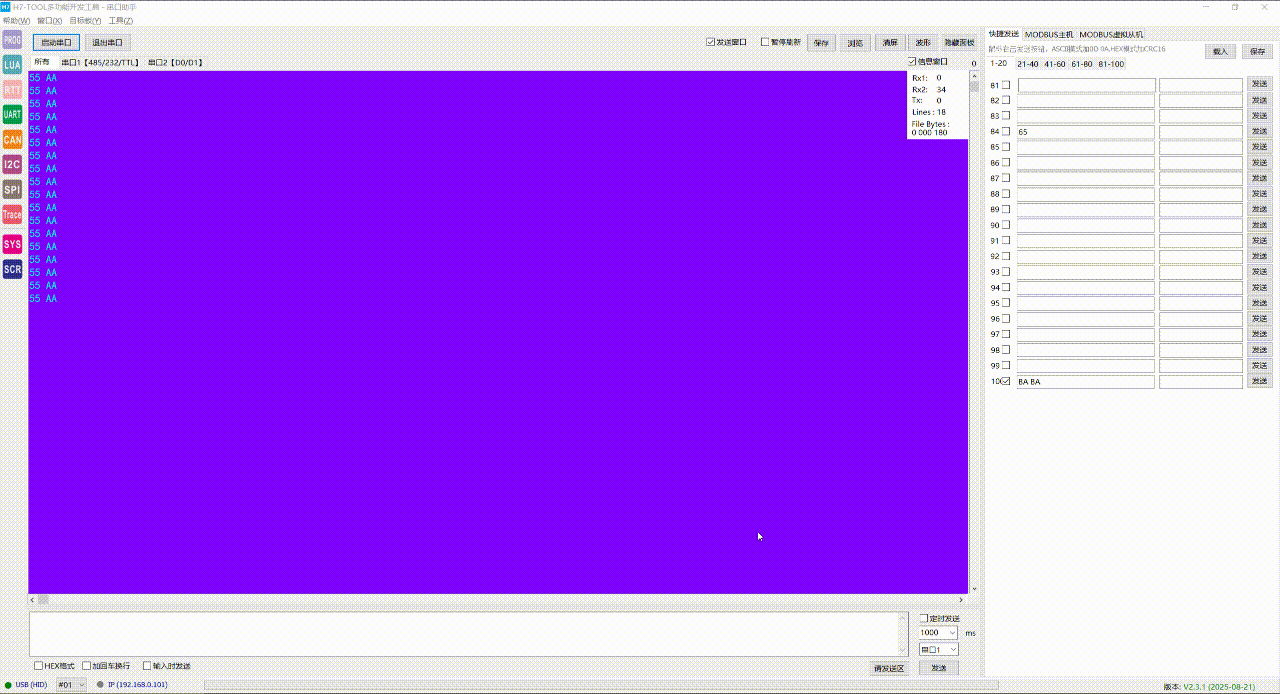Toggle the HEX格式 option at the bottom
This screenshot has width=1280, height=694.
[x=39, y=665]
